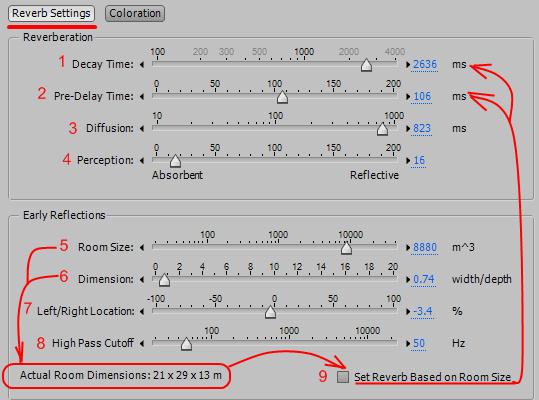
Task: Click the Decay Time increase arrow
Action: tap(408, 64)
